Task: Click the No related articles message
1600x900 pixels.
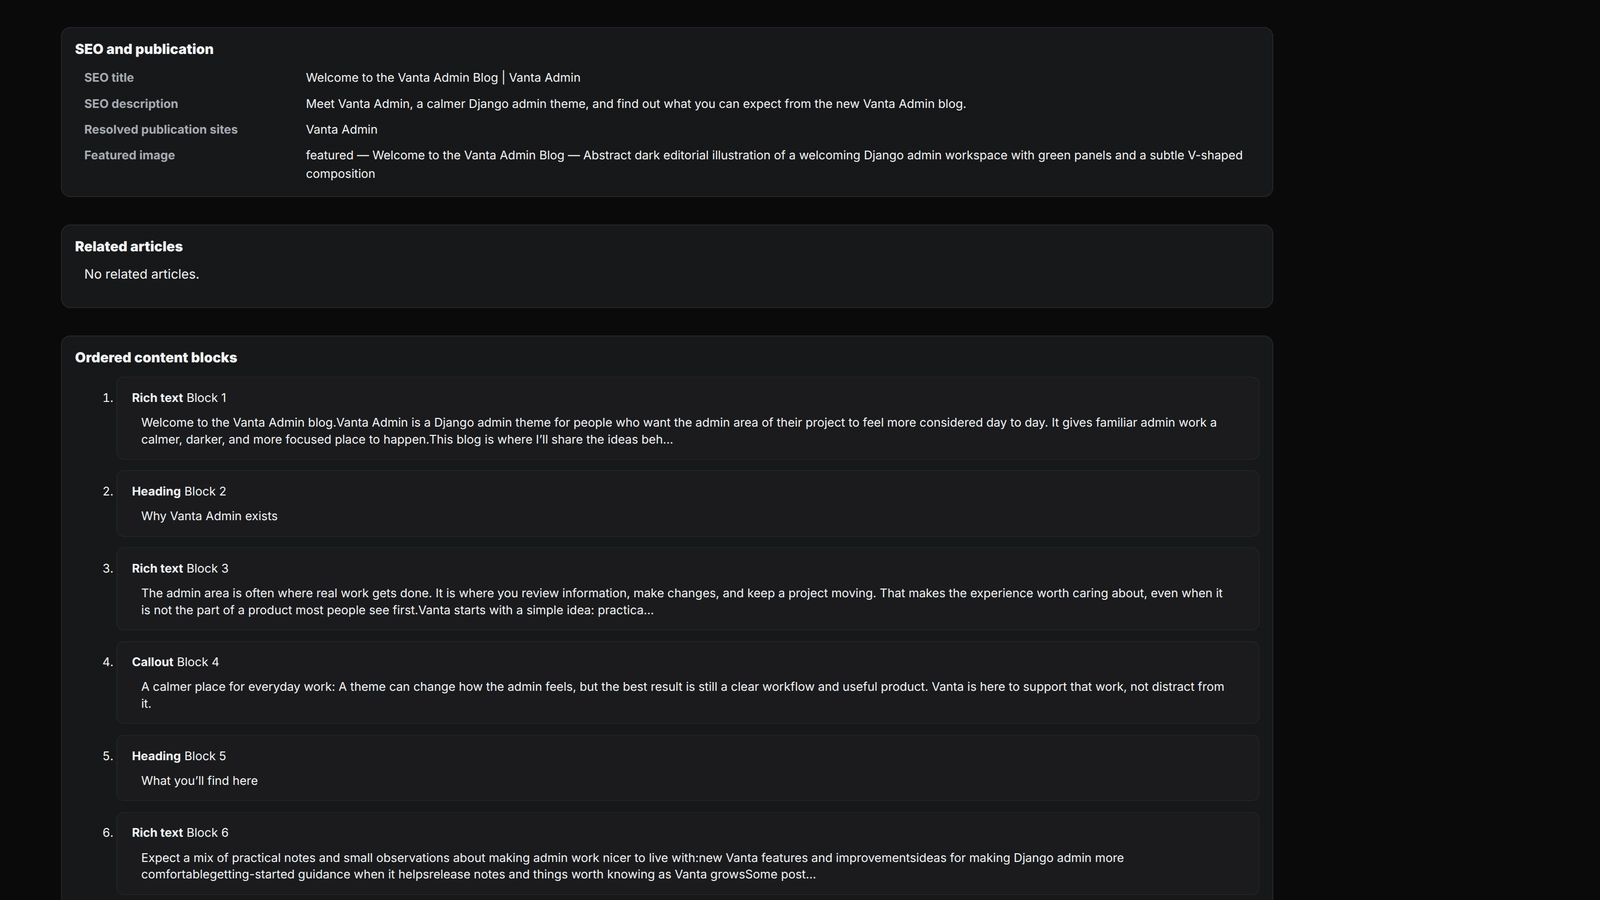Action: [x=142, y=274]
